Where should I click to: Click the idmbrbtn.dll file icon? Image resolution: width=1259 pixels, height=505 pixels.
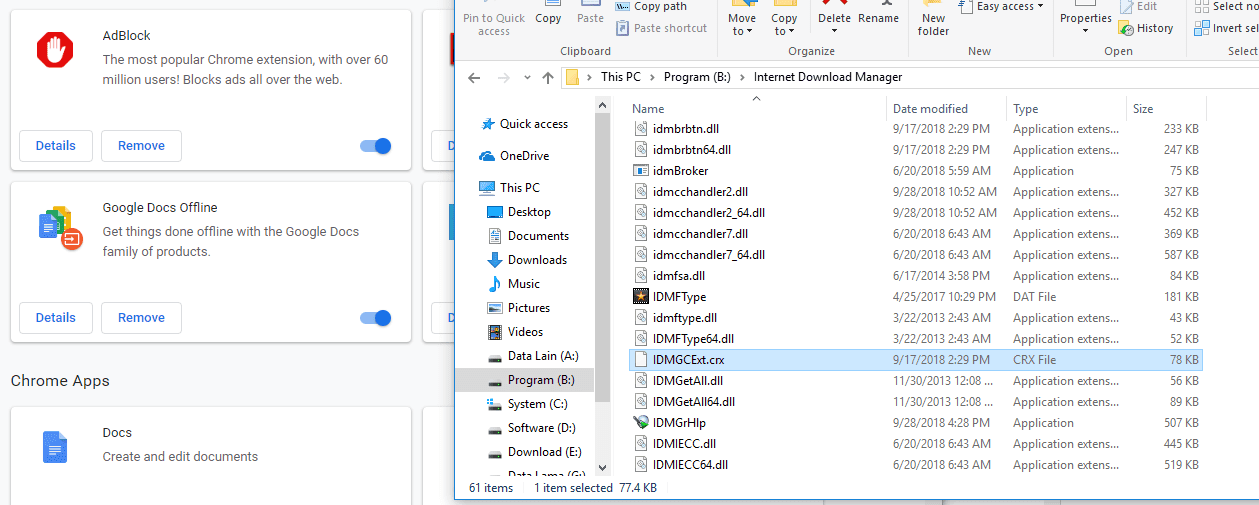click(641, 129)
